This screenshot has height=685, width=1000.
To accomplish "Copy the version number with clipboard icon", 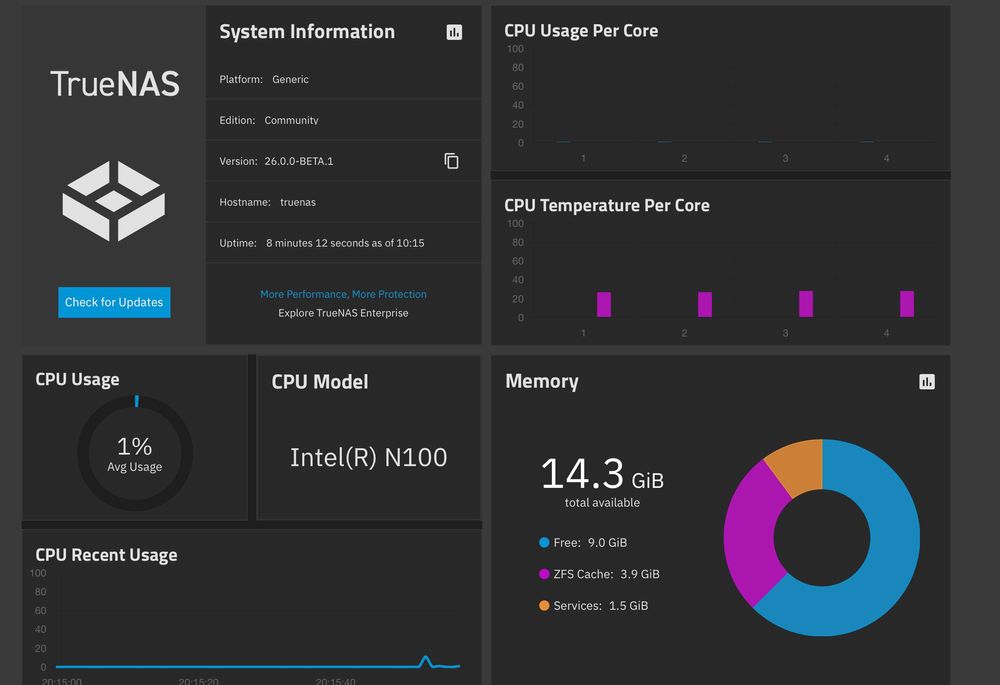I will [452, 161].
